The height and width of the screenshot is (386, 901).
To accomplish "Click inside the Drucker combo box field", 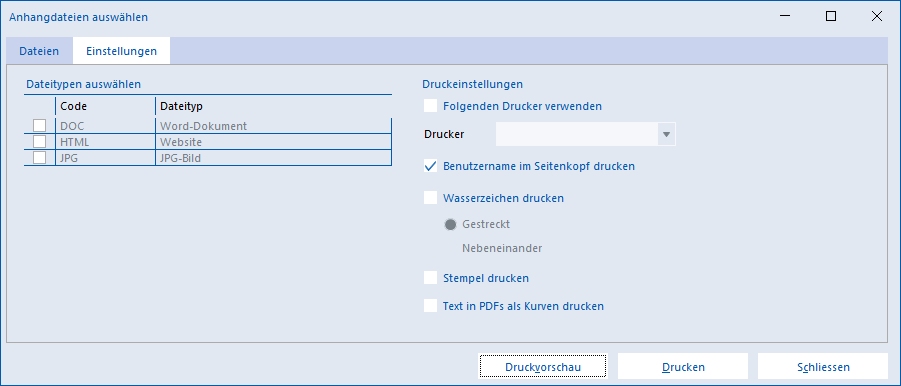I will 577,134.
